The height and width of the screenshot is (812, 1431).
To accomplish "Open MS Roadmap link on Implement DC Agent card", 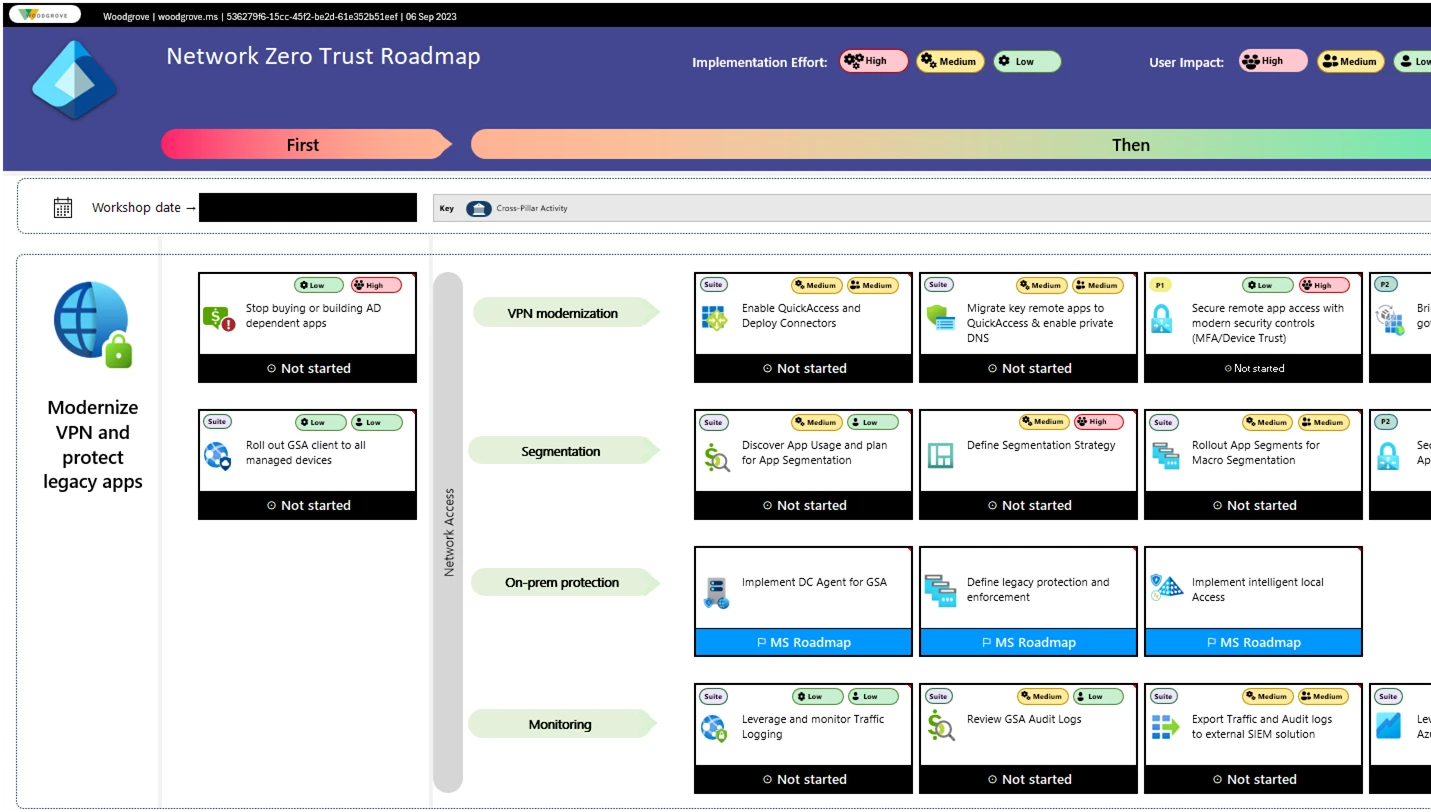I will click(x=803, y=642).
